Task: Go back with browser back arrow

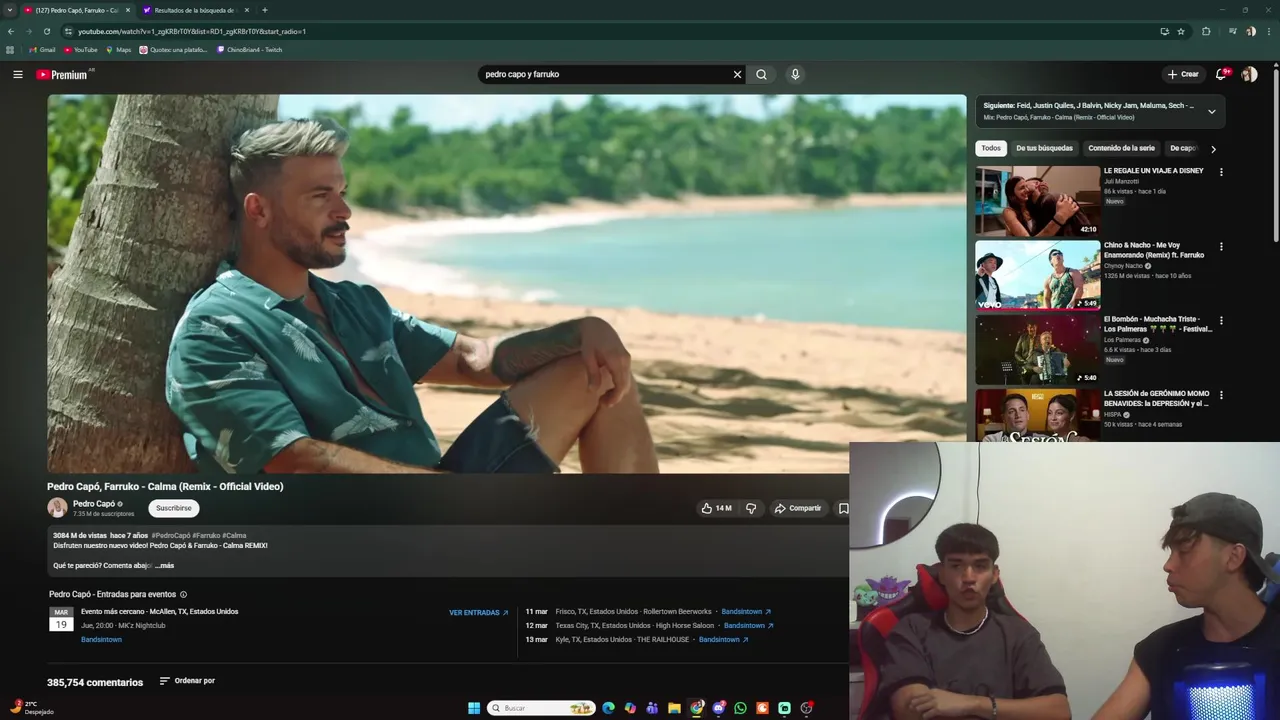Action: pyautogui.click(x=11, y=31)
